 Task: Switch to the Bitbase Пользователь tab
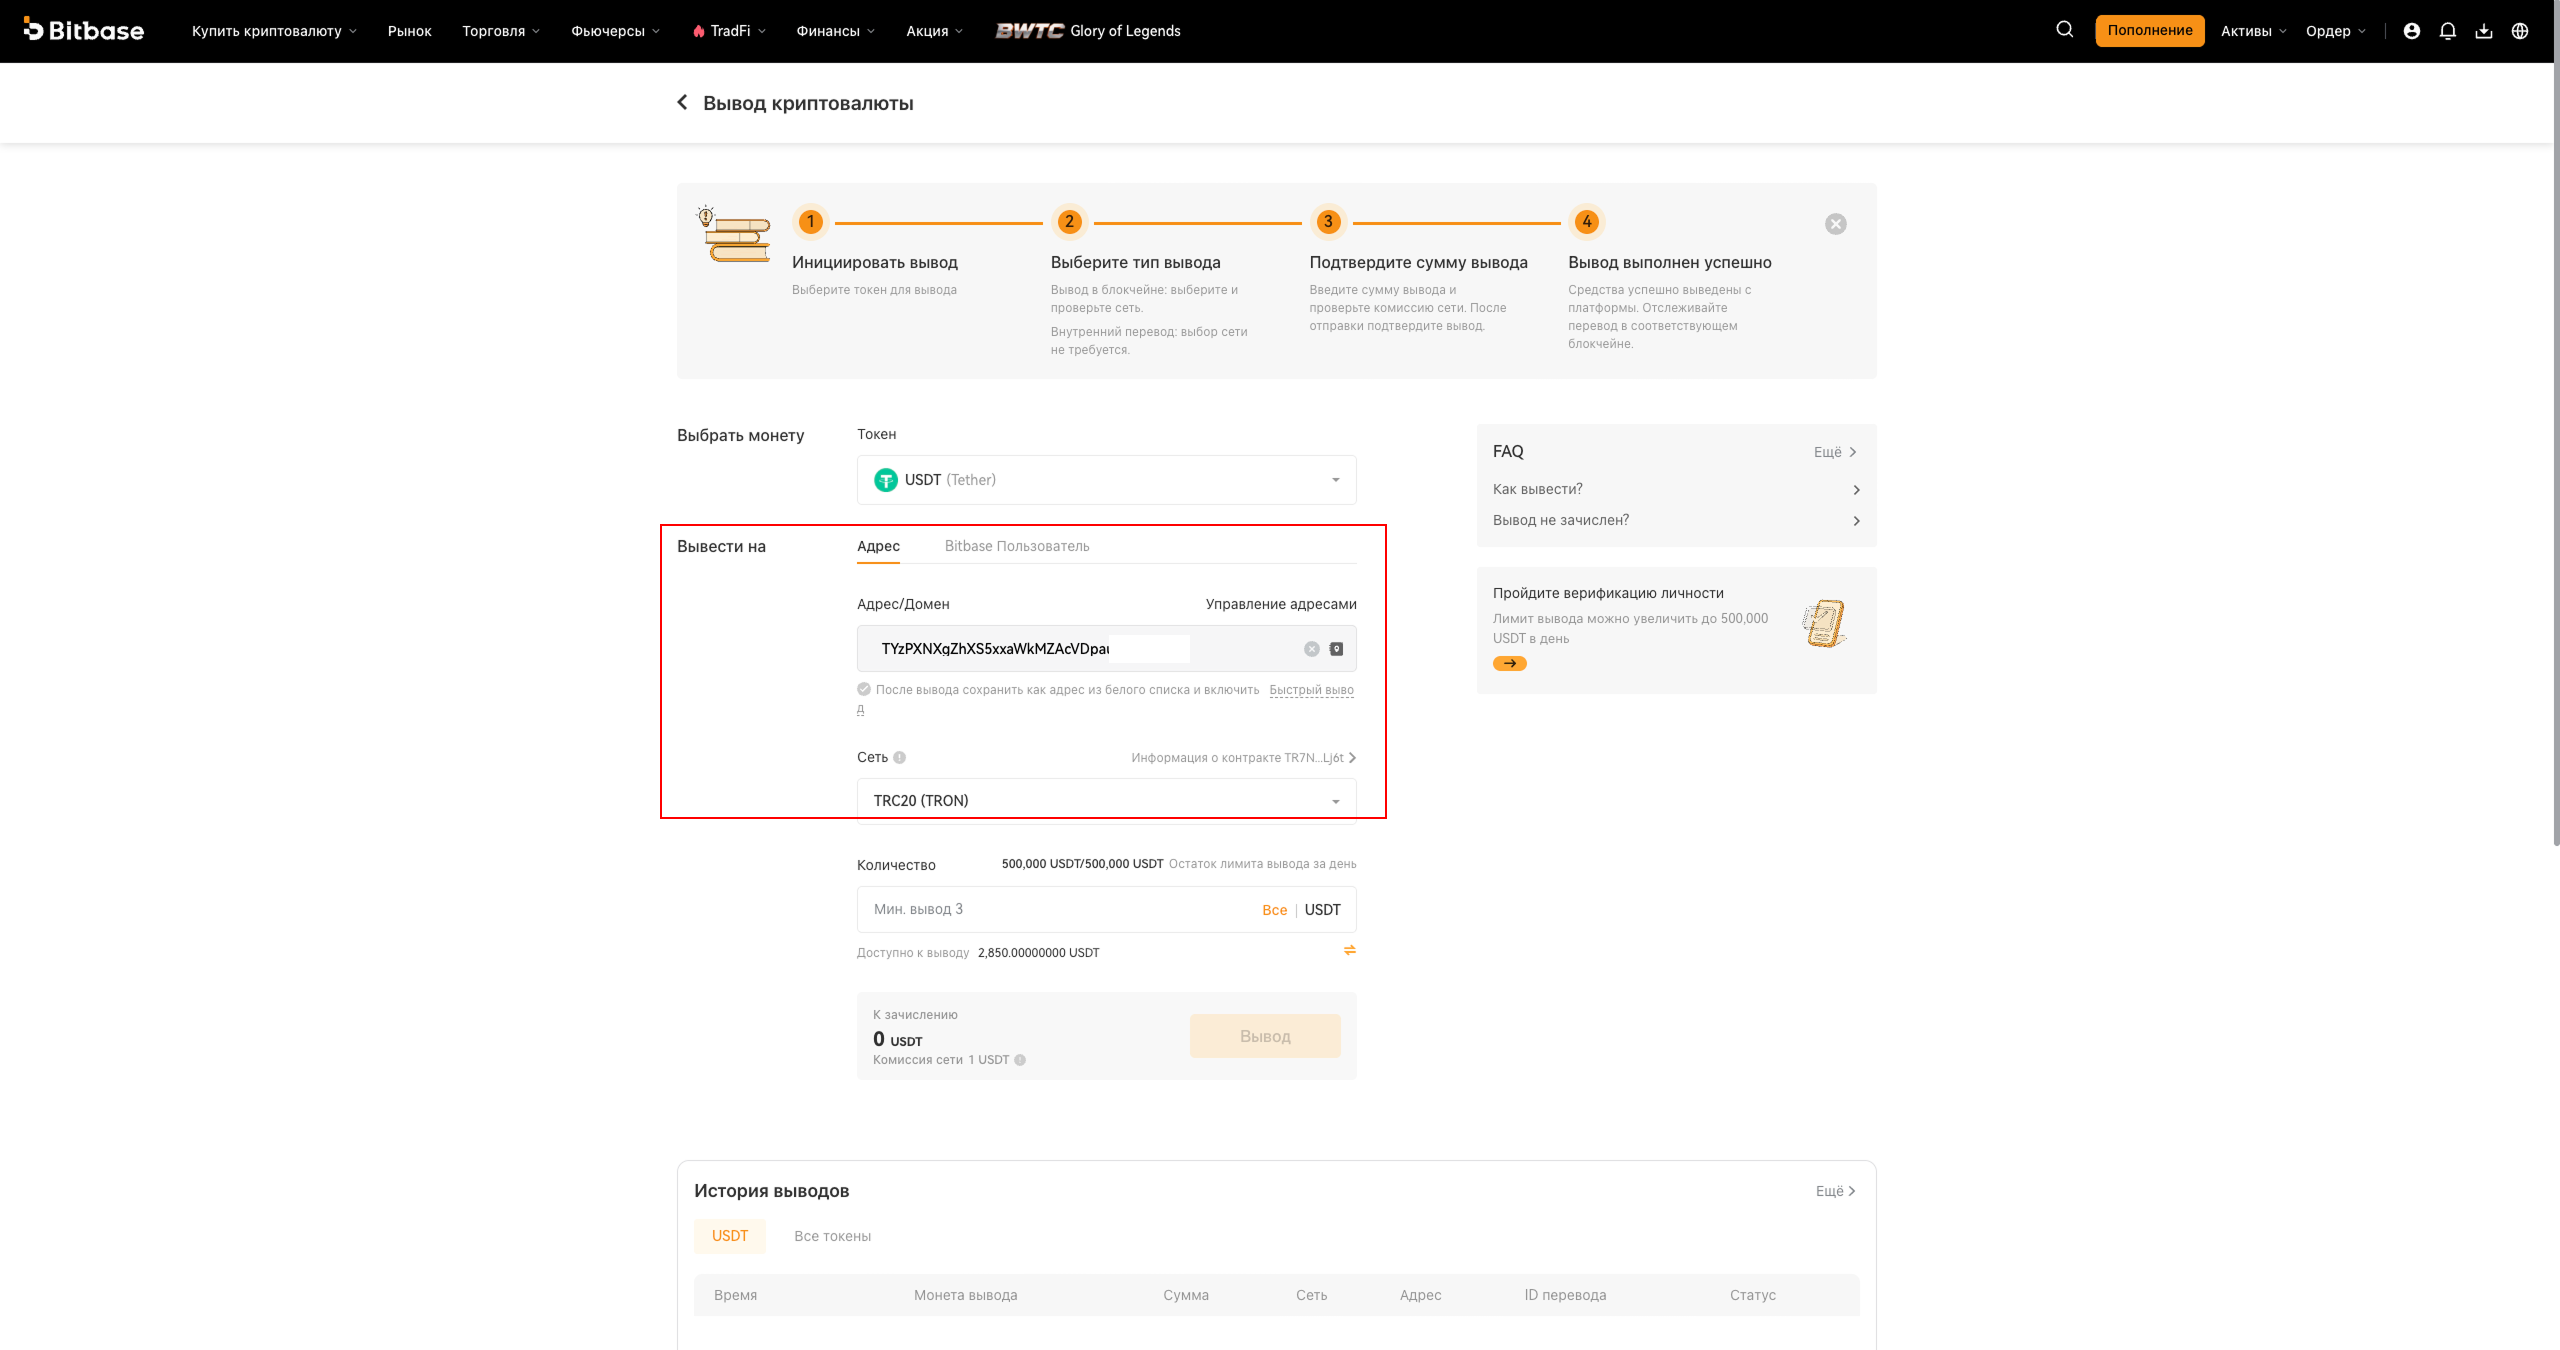point(1017,546)
